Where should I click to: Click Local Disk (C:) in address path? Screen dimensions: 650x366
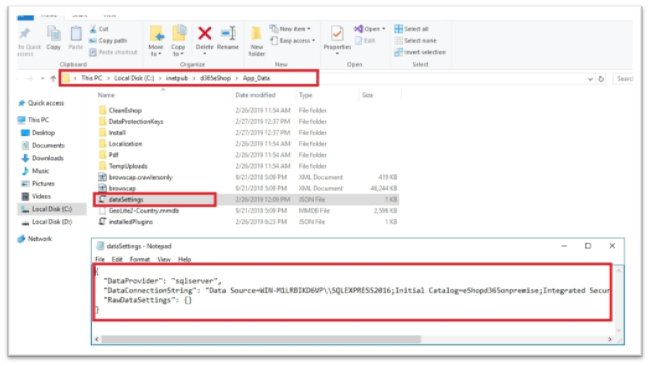click(134, 78)
